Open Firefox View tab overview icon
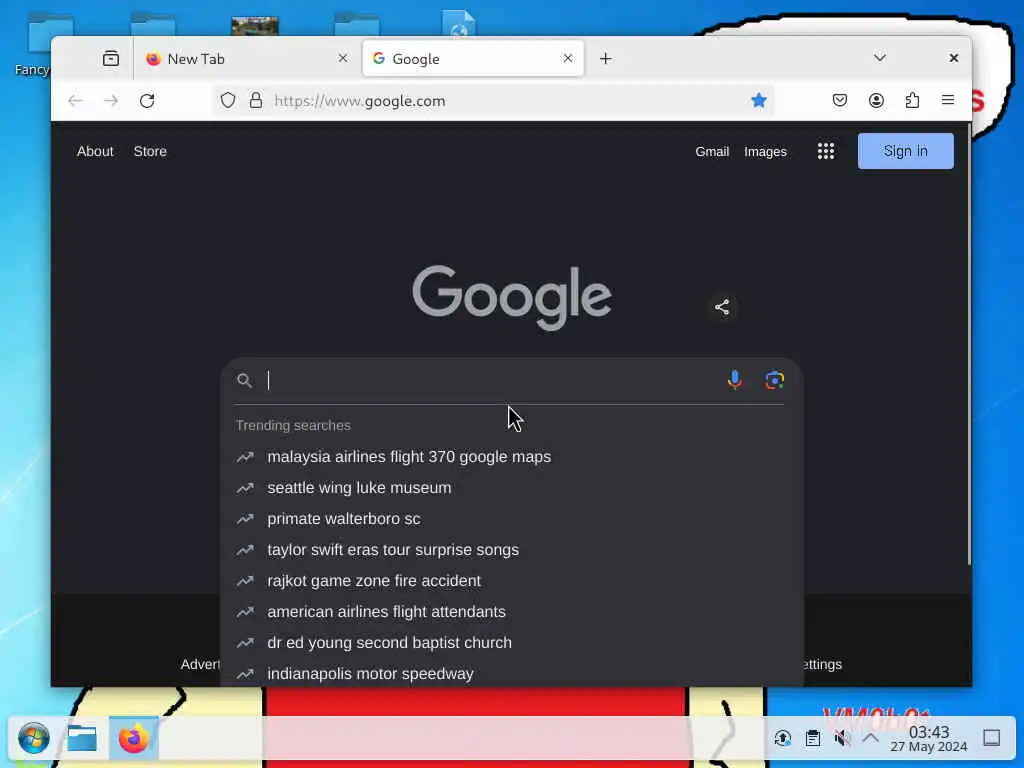Viewport: 1024px width, 768px height. [110, 59]
